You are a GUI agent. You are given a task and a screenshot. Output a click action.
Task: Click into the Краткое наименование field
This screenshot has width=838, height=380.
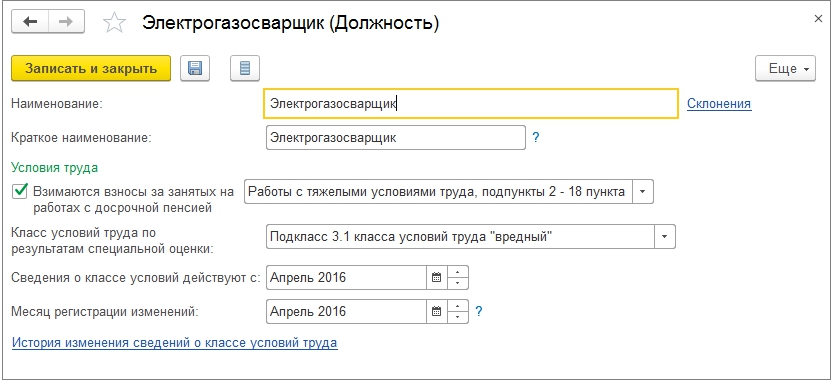tap(395, 137)
